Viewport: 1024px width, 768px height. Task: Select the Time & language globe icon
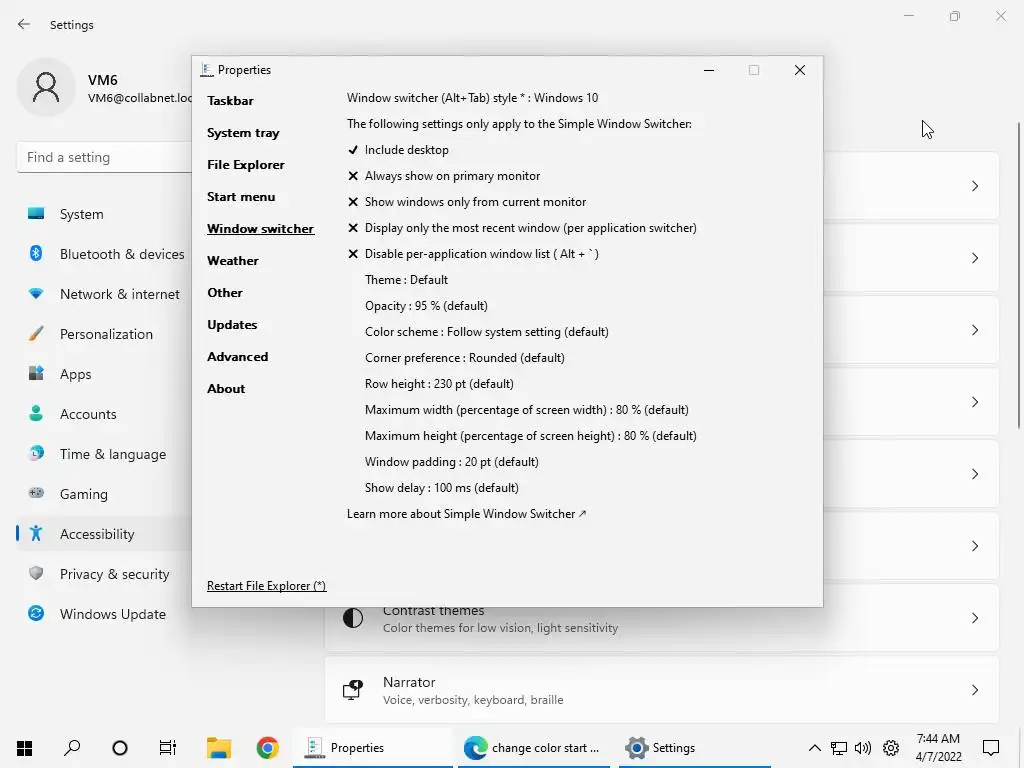[x=36, y=453]
